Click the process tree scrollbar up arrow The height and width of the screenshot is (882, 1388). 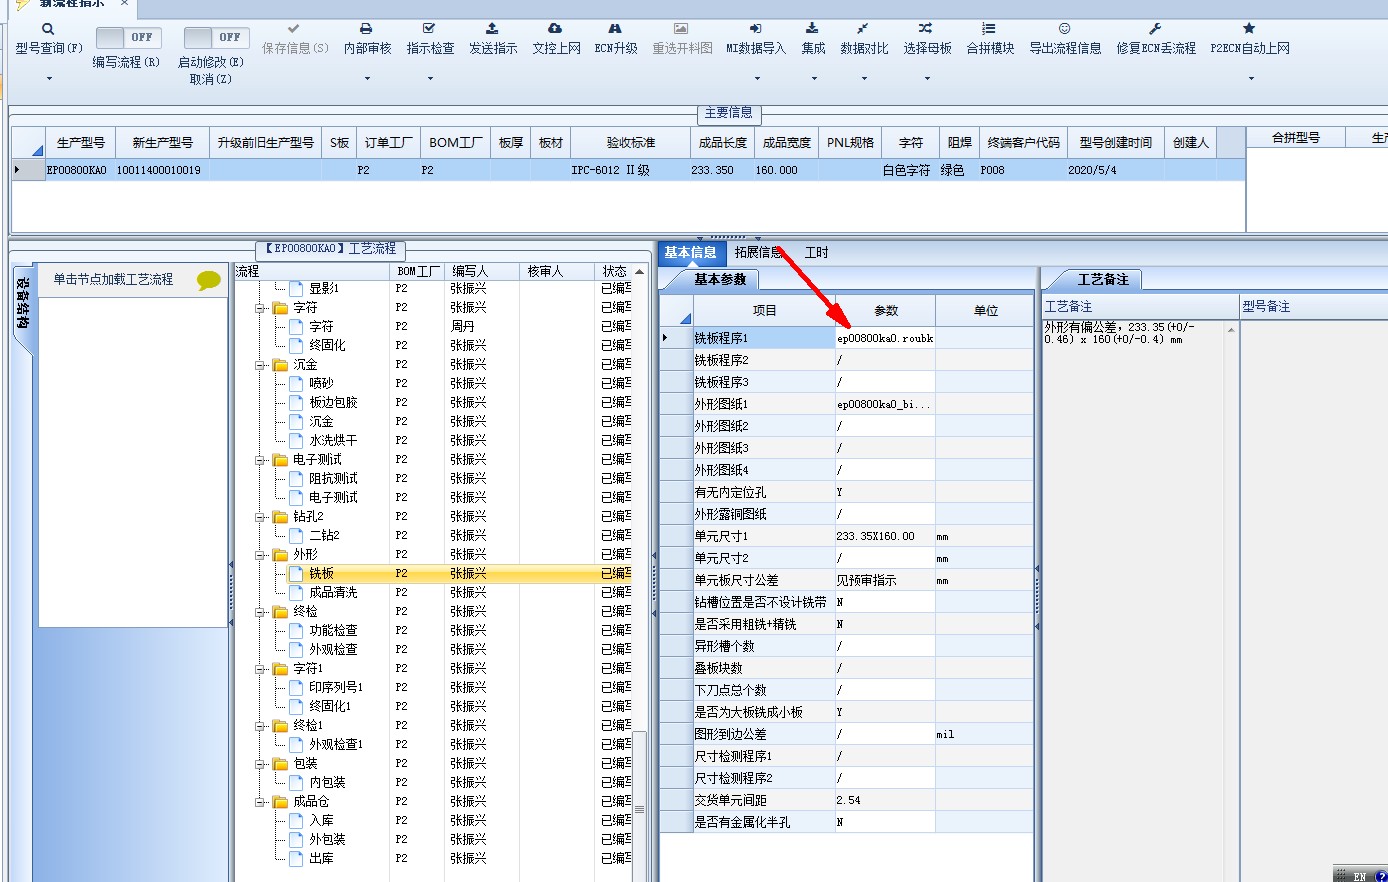pos(640,272)
